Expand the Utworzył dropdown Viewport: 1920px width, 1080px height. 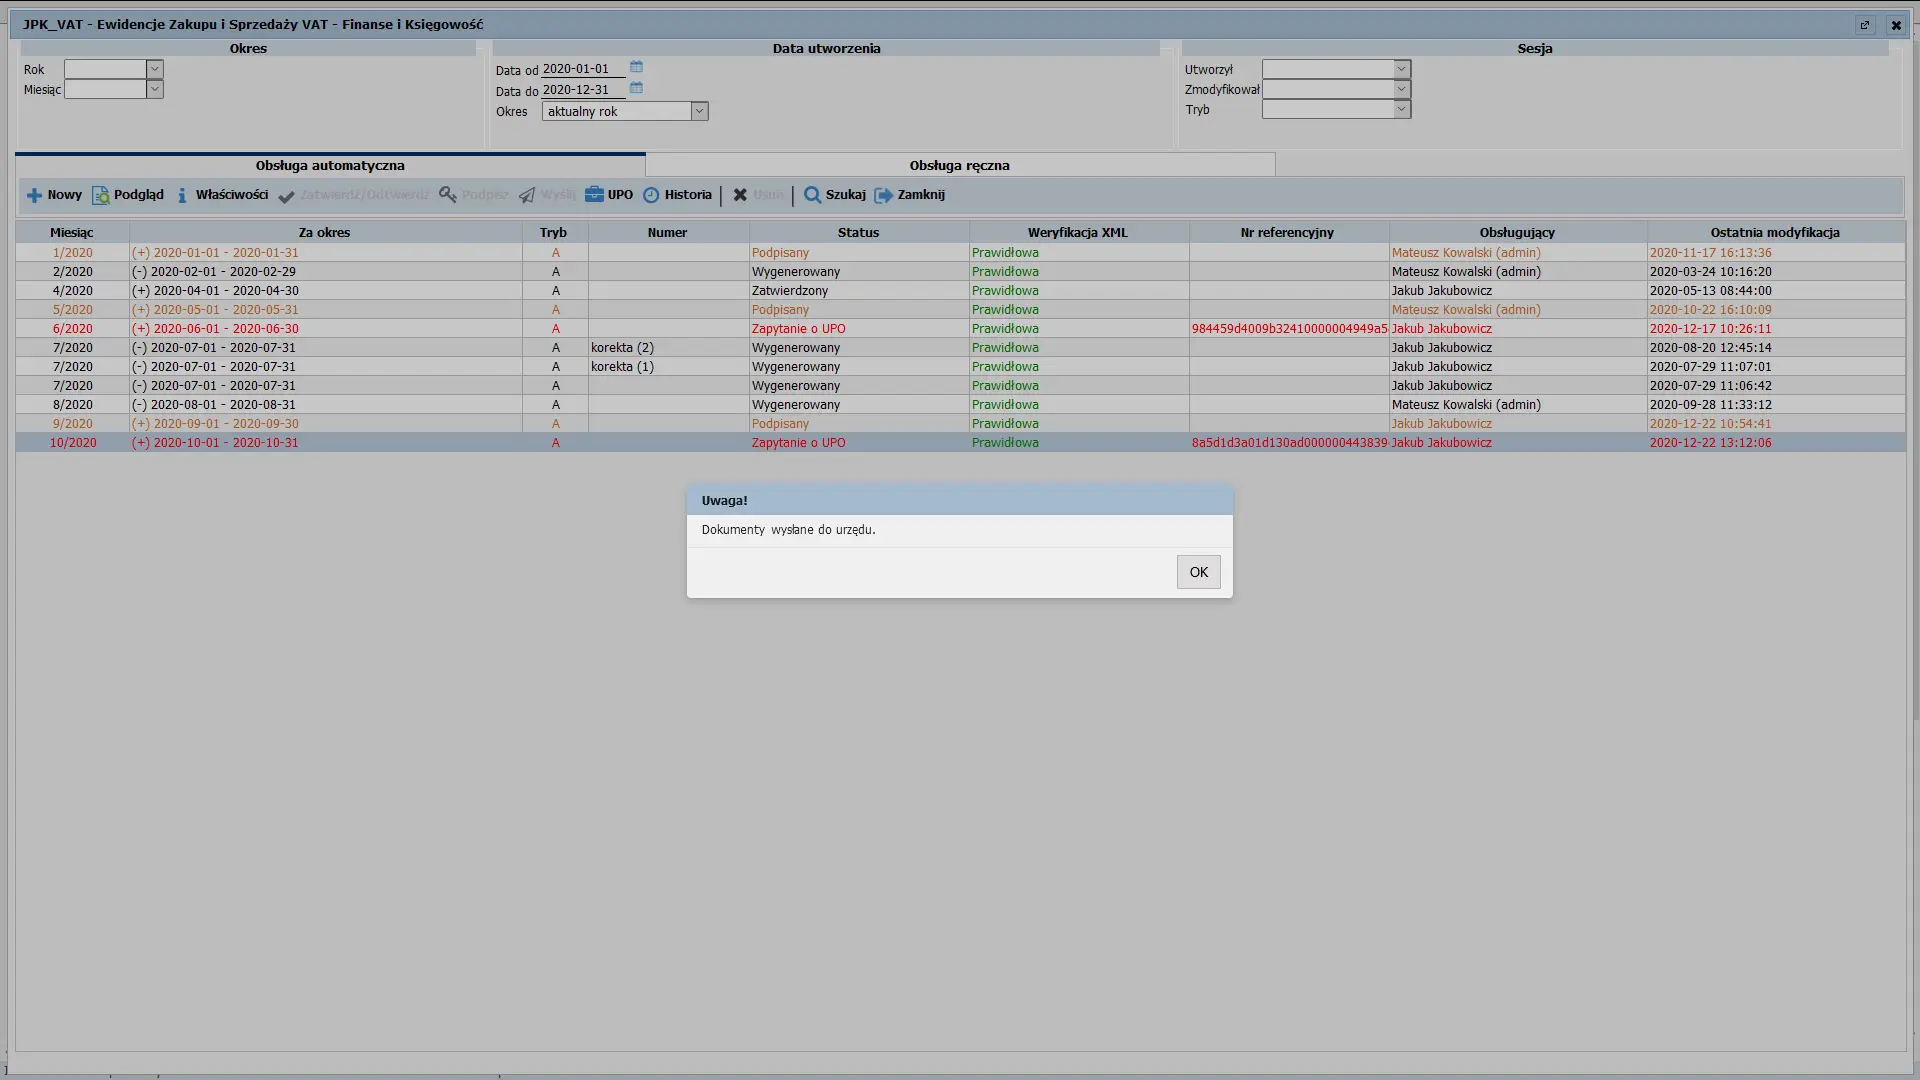1402,69
